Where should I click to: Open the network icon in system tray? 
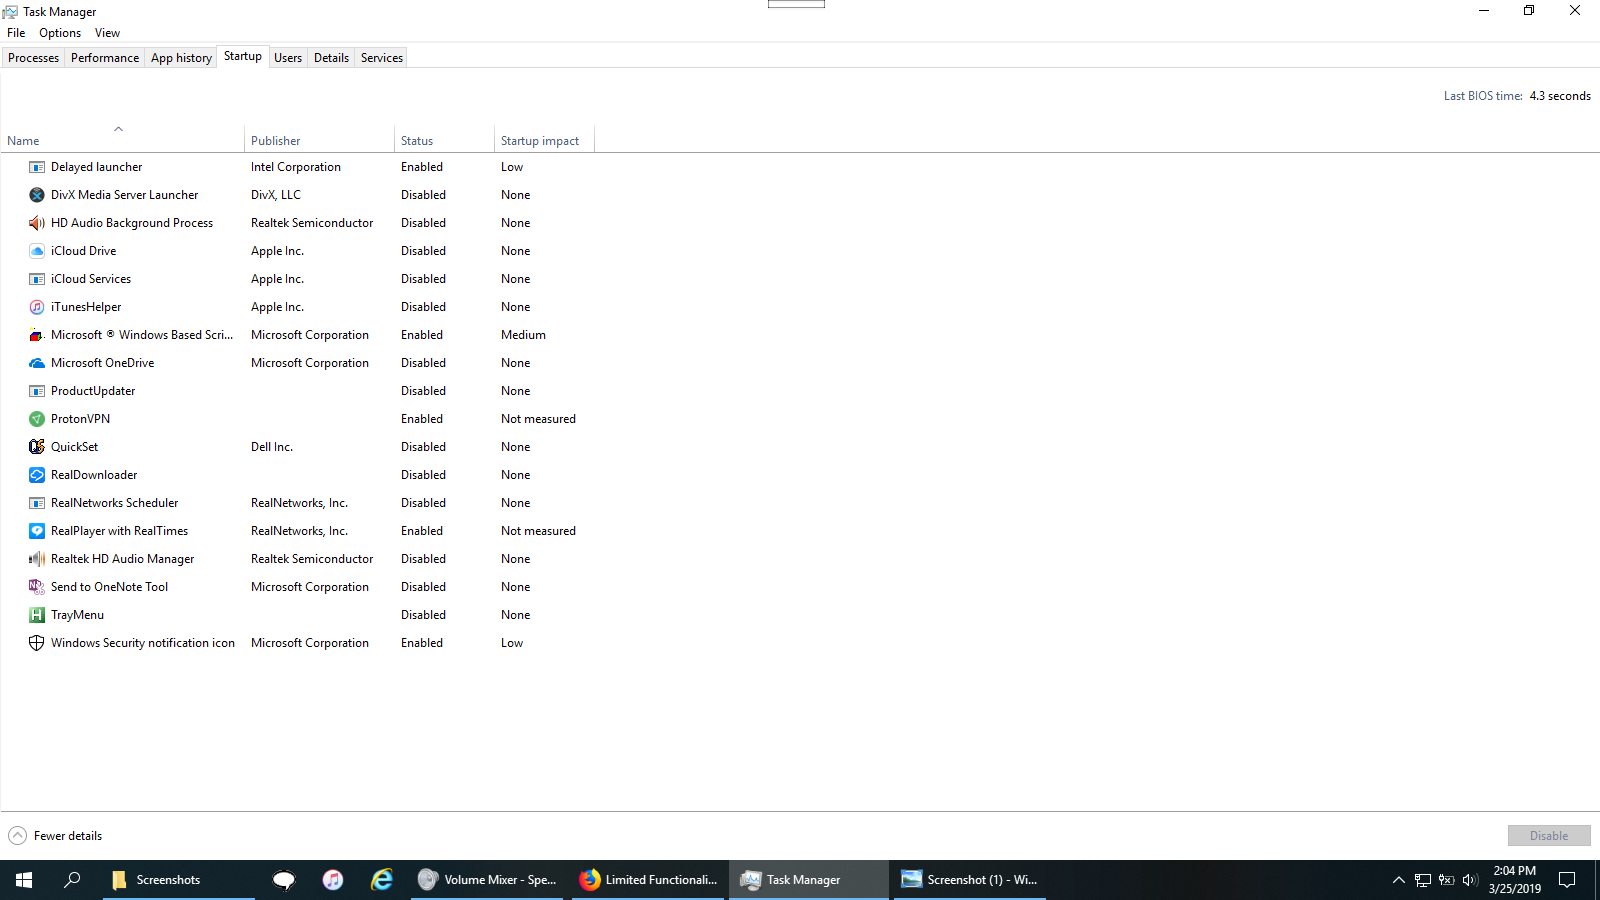(x=1423, y=880)
